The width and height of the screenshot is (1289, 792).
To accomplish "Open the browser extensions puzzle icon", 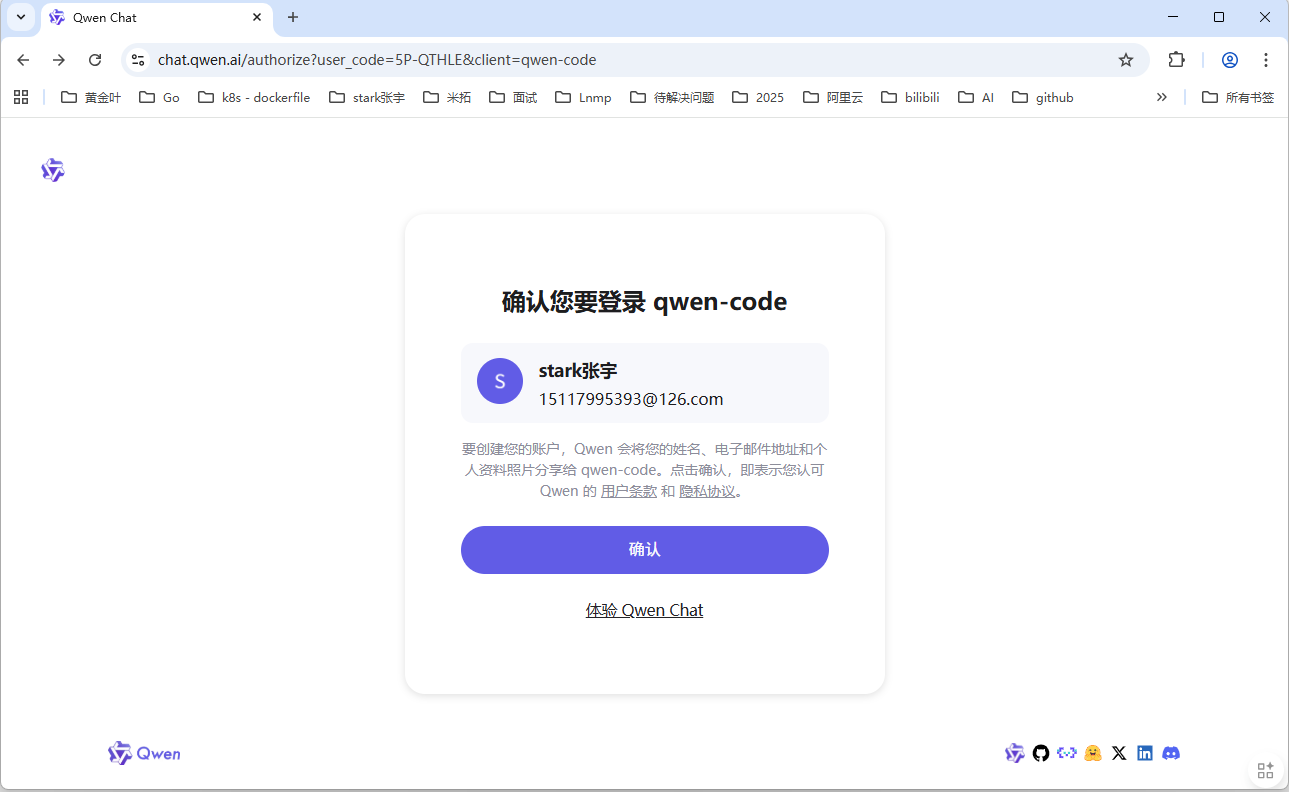I will pos(1176,60).
